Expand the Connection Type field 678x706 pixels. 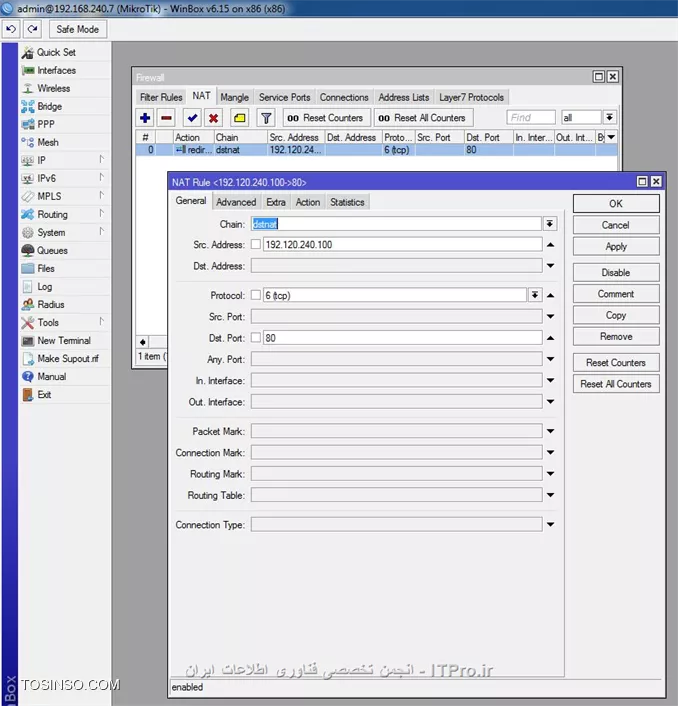(x=550, y=525)
